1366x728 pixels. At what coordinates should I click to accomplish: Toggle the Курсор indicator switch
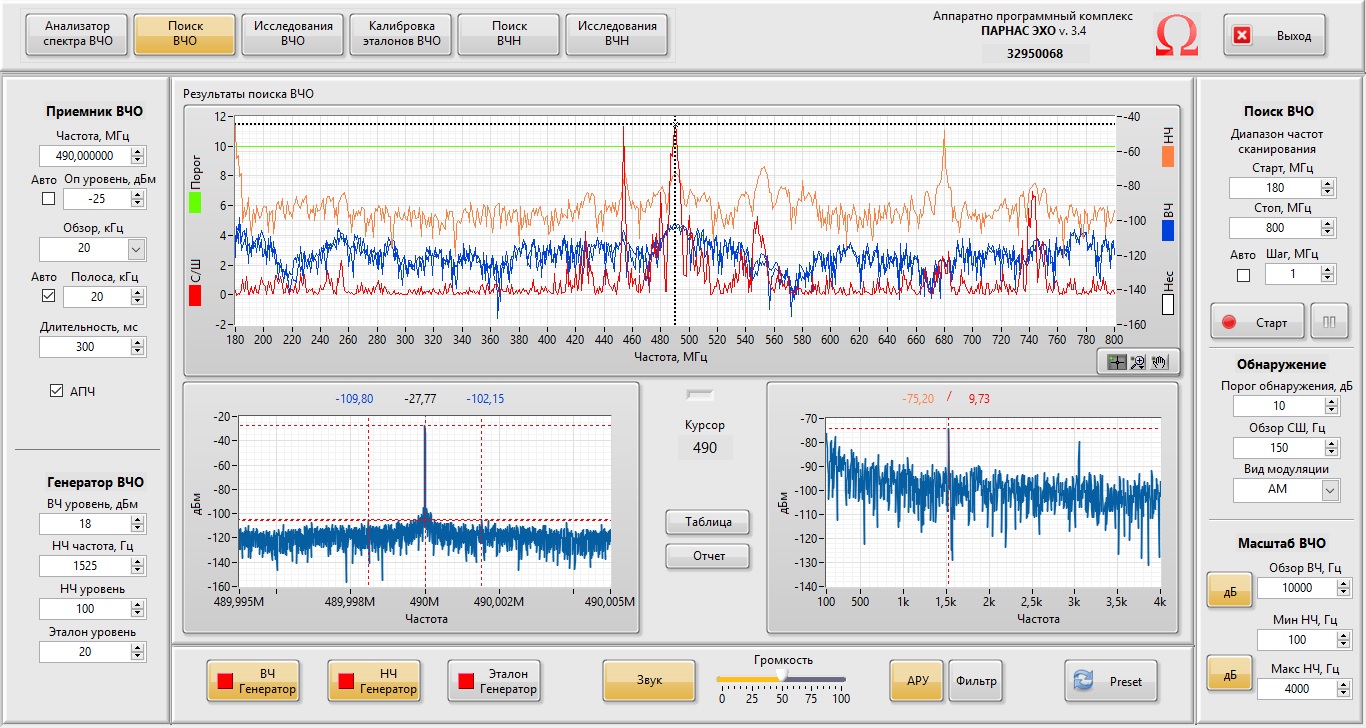tap(699, 394)
